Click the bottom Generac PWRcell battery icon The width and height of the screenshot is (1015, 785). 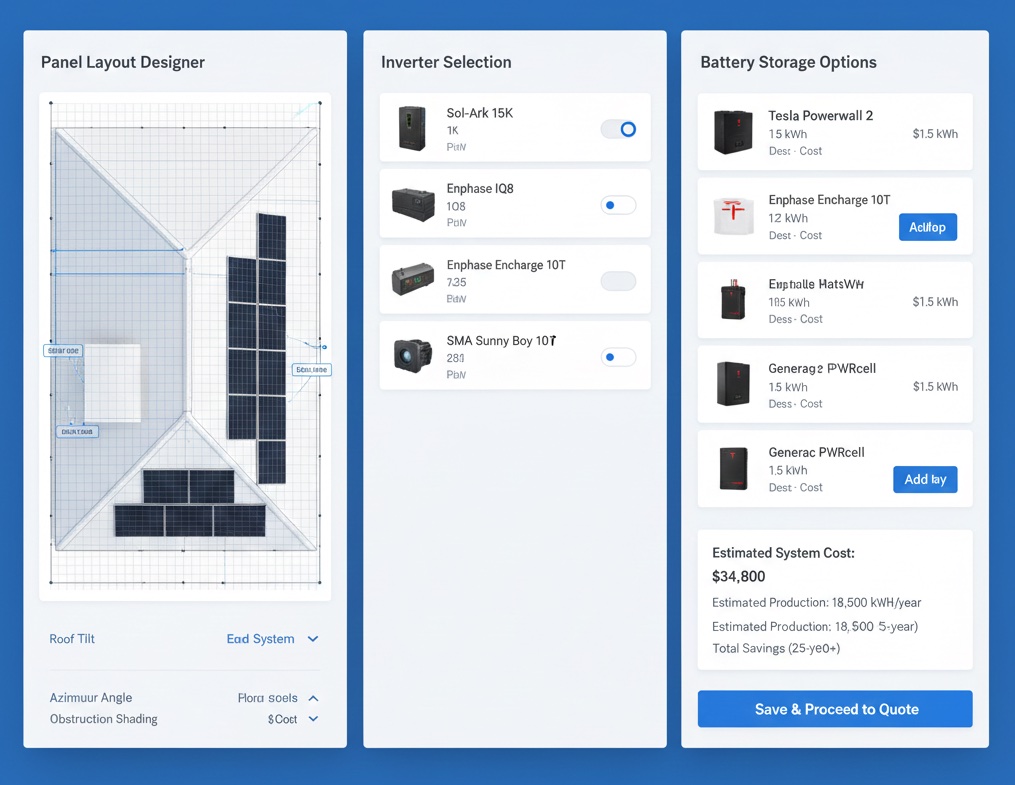[x=733, y=469]
